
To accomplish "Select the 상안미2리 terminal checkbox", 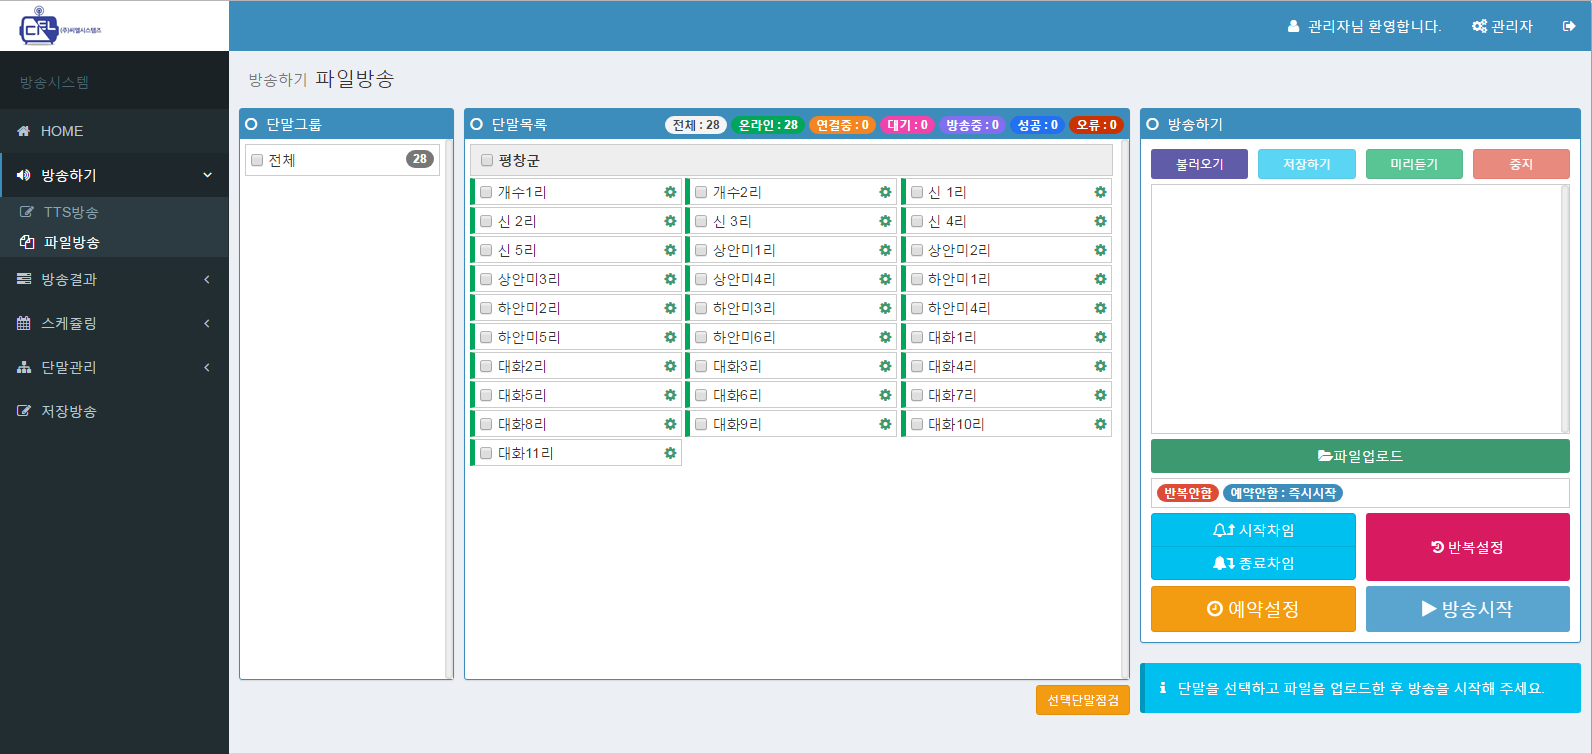I will pyautogui.click(x=917, y=250).
